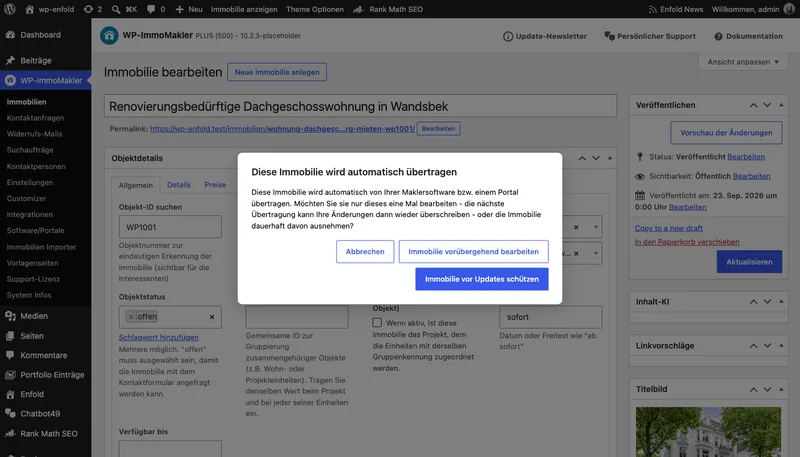800x457 pixels.
Task: Edit the Status via Bearbeiten link
Action: click(746, 157)
